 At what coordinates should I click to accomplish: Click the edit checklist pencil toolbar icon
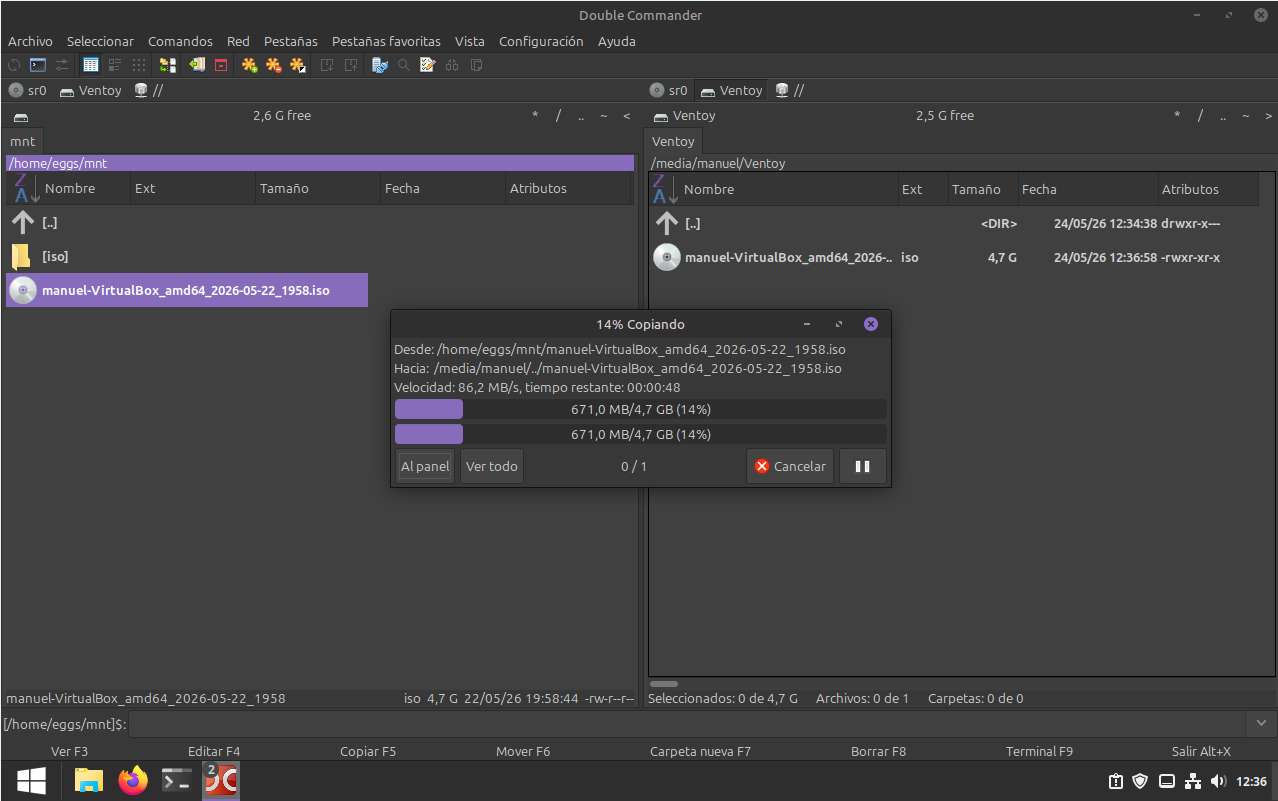(428, 65)
